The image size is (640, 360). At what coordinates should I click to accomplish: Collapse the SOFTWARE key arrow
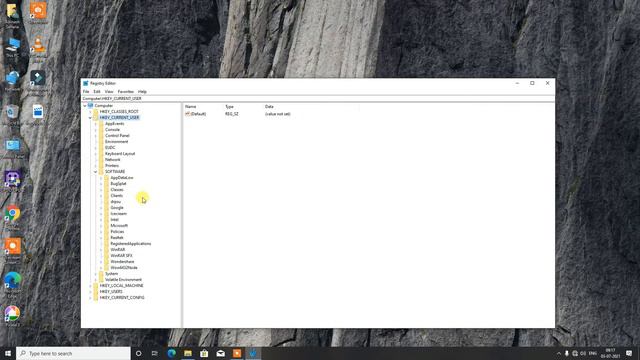pyautogui.click(x=96, y=171)
